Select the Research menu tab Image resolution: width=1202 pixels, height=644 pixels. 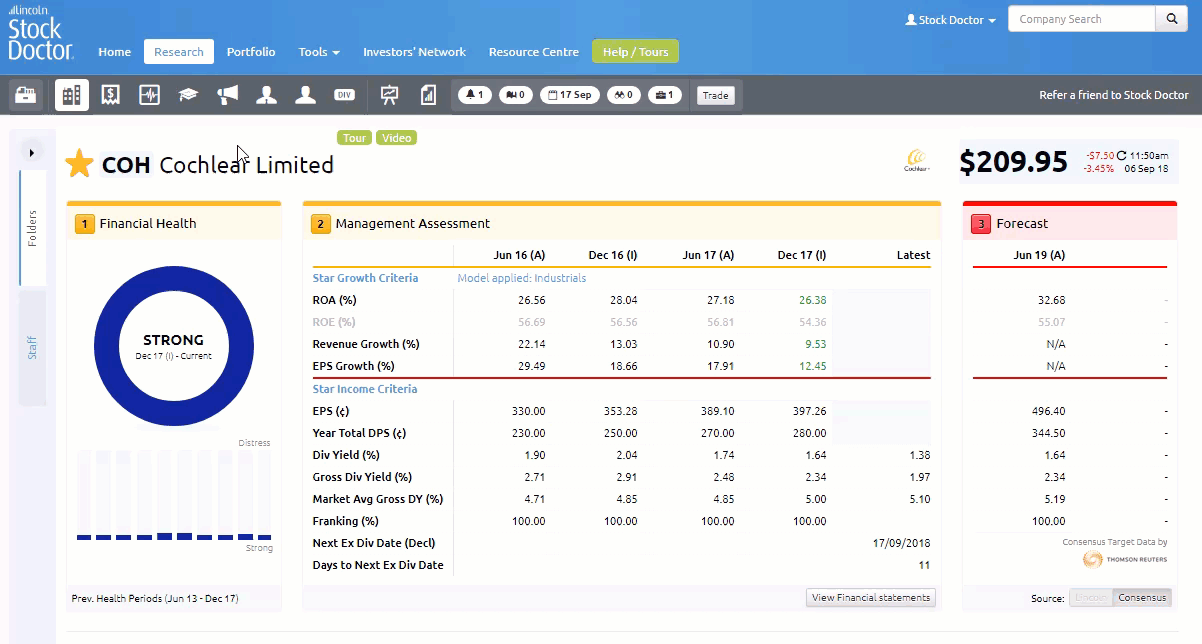(179, 52)
